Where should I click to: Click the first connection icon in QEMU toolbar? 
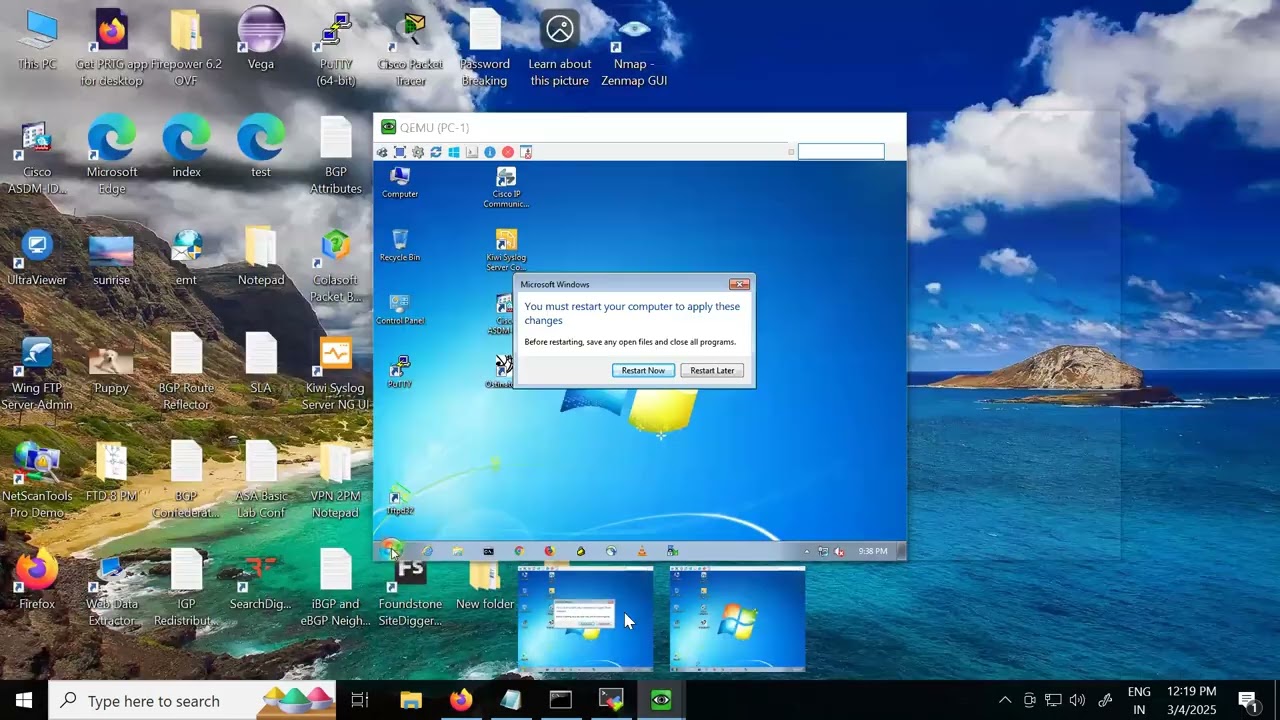pyautogui.click(x=382, y=152)
